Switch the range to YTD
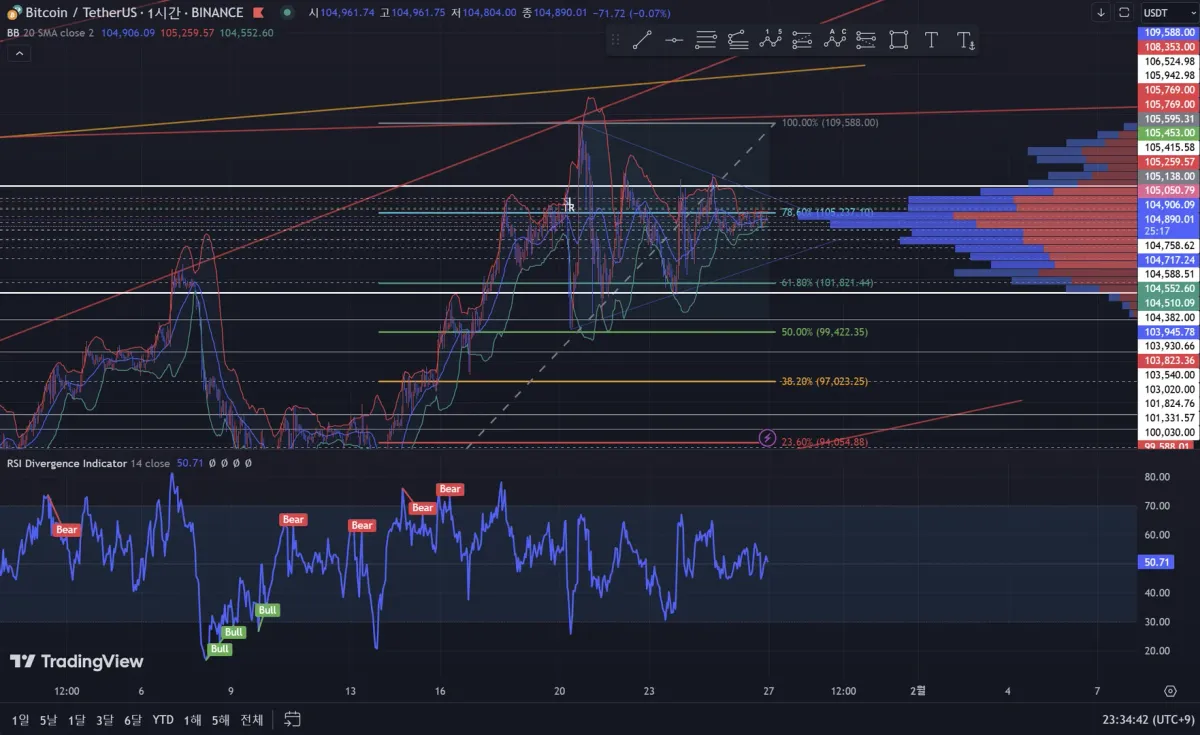The width and height of the screenshot is (1200, 735). coord(163,719)
